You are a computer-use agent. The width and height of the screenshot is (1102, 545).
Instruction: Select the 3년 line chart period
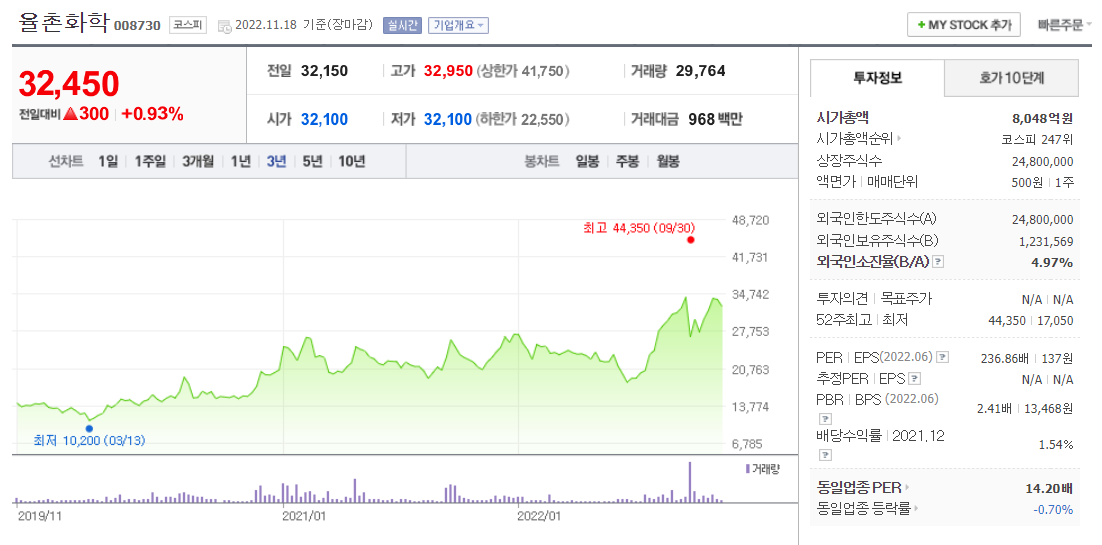276,162
